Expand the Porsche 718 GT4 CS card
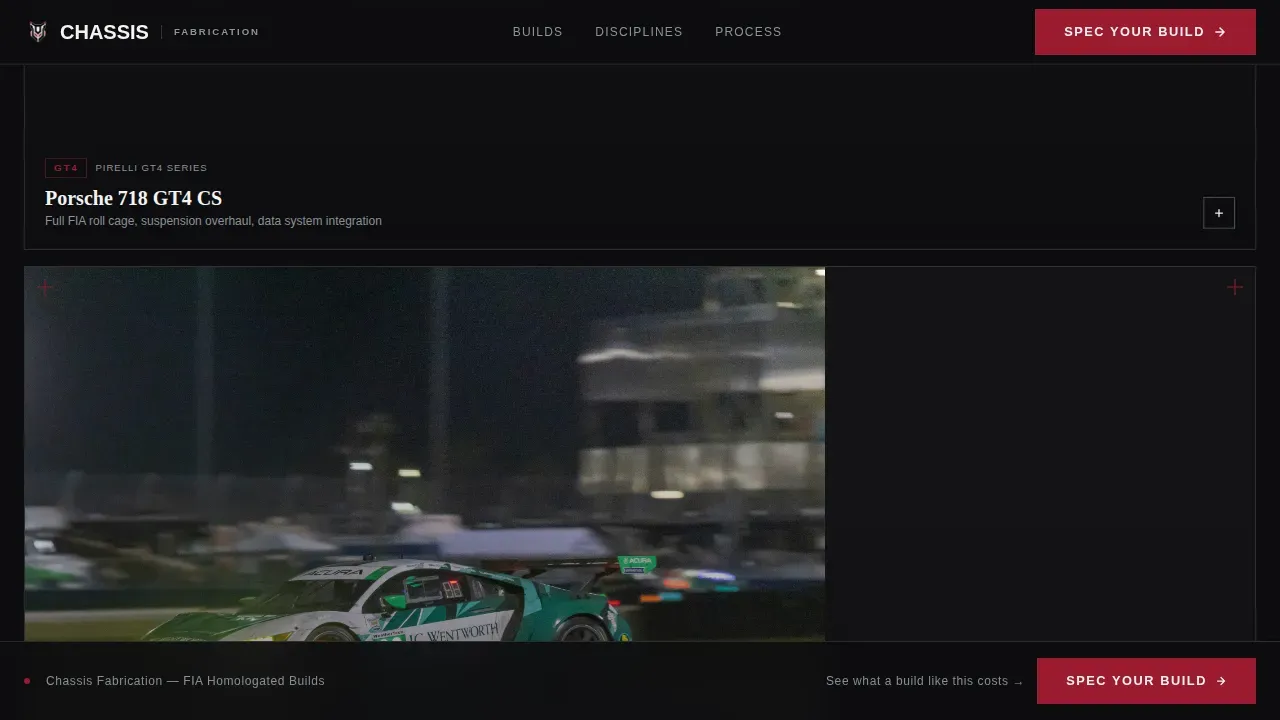The width and height of the screenshot is (1280, 720). [x=1219, y=213]
